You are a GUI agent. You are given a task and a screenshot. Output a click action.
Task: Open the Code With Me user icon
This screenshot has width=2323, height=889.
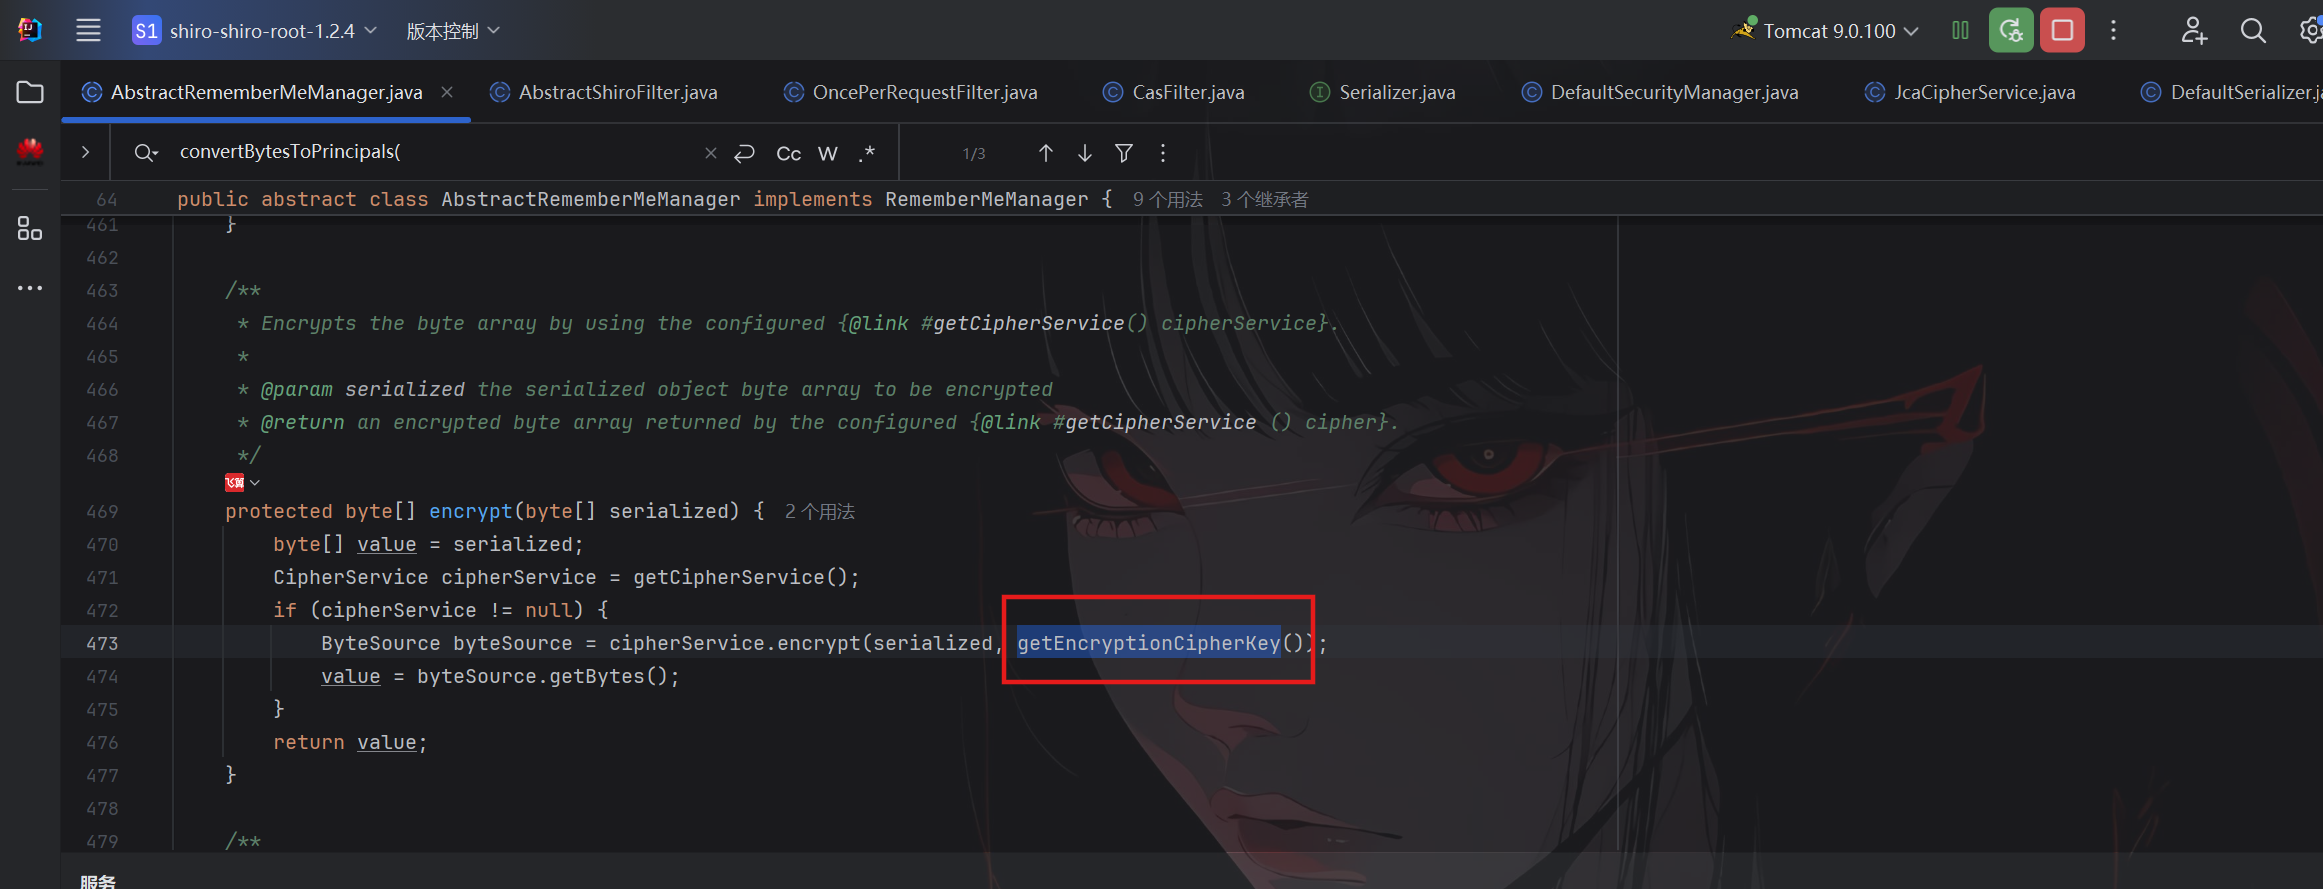(x=2194, y=30)
